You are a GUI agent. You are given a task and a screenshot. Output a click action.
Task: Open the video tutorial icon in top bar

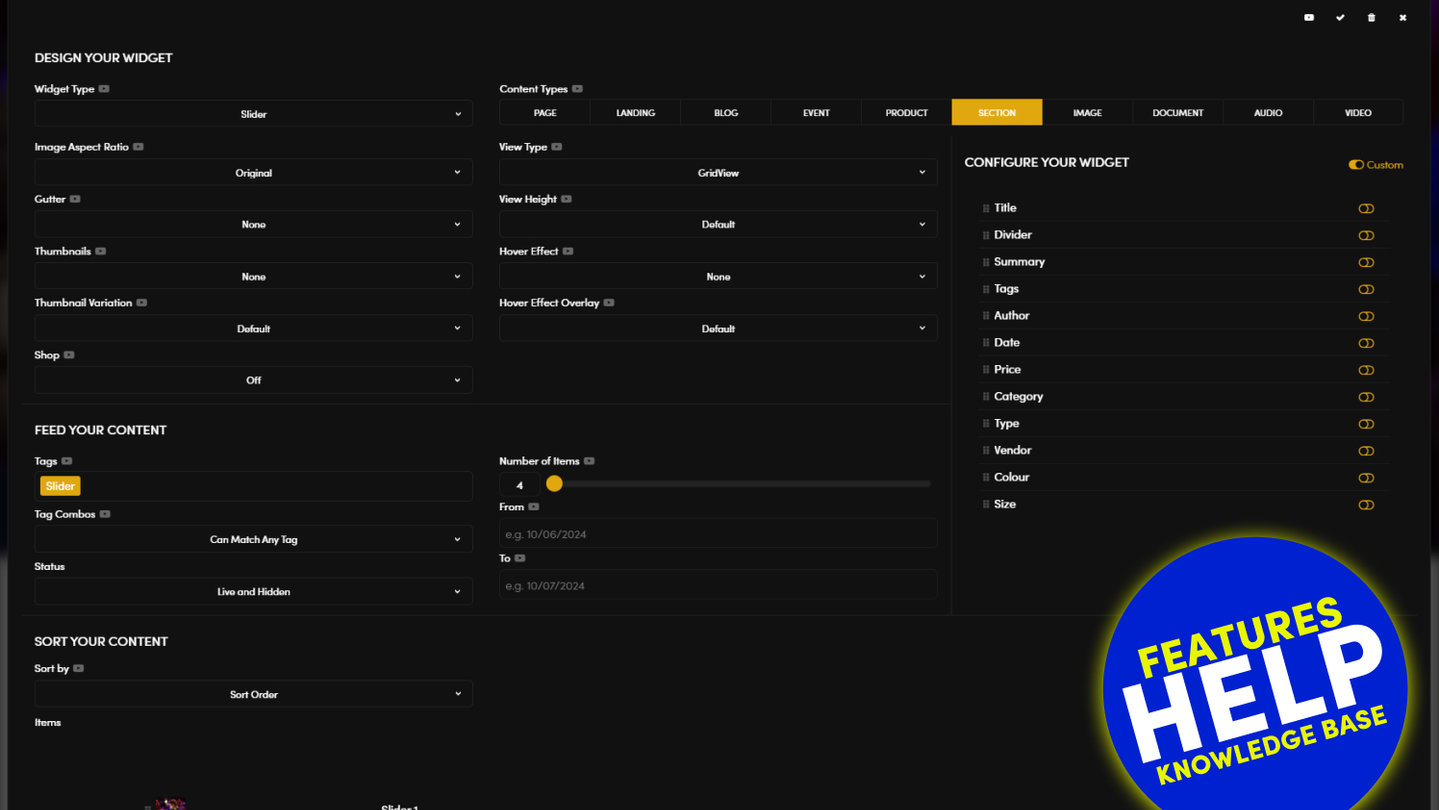point(1309,18)
